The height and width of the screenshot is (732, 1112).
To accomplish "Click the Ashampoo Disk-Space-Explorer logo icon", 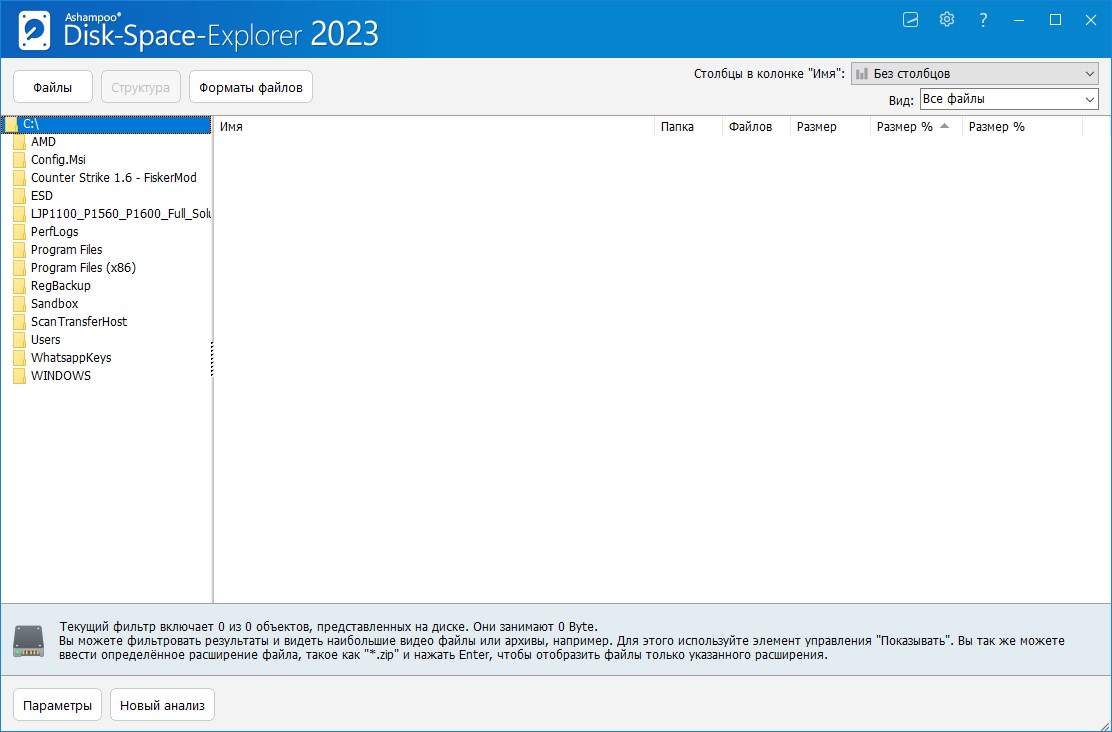I will coord(35,30).
